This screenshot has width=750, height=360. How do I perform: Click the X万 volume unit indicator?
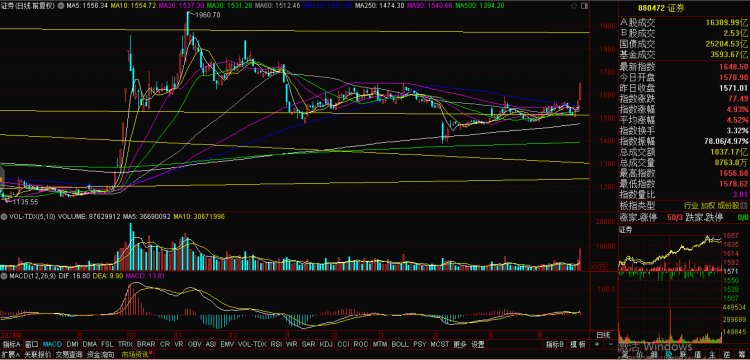pos(597,266)
